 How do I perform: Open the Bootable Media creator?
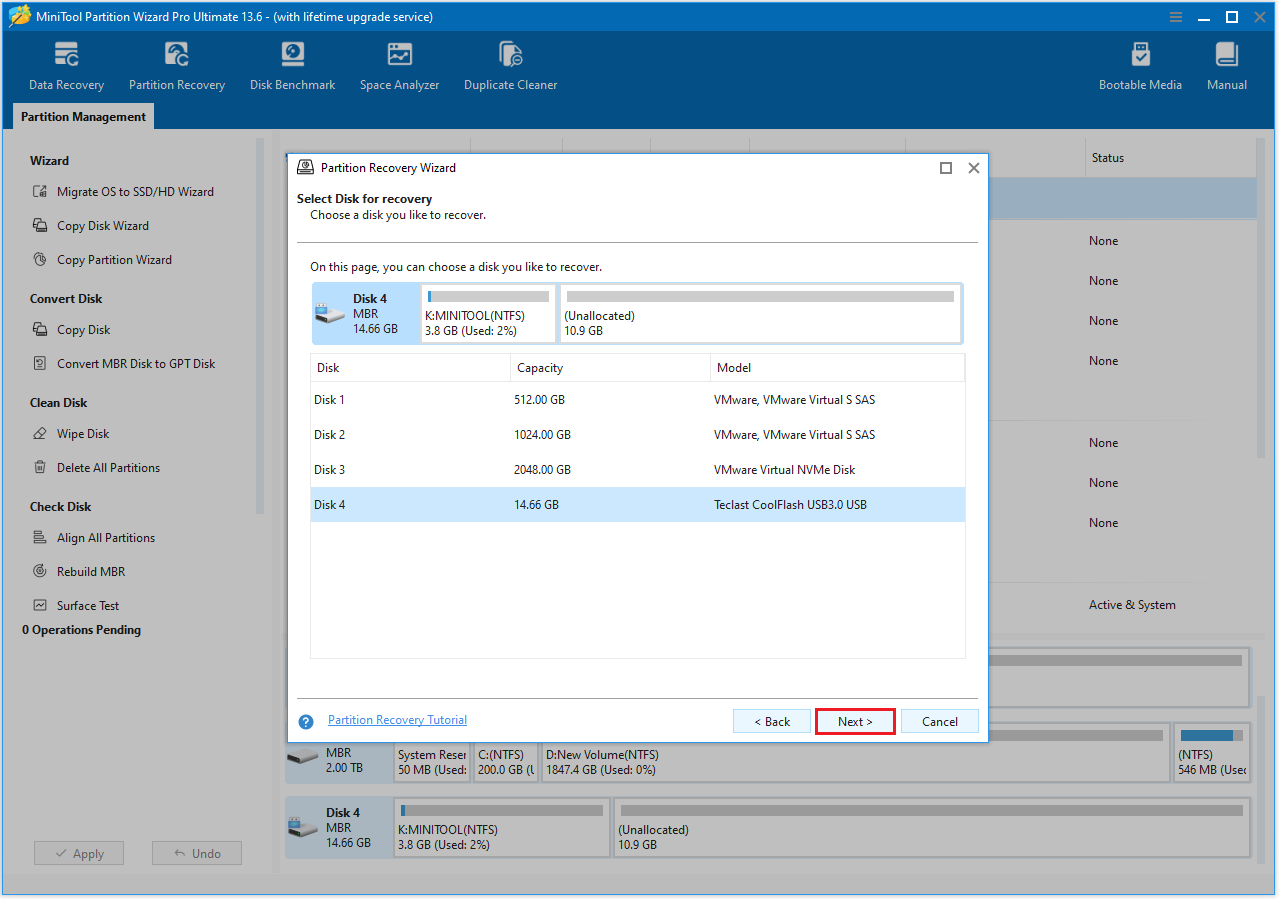1140,66
